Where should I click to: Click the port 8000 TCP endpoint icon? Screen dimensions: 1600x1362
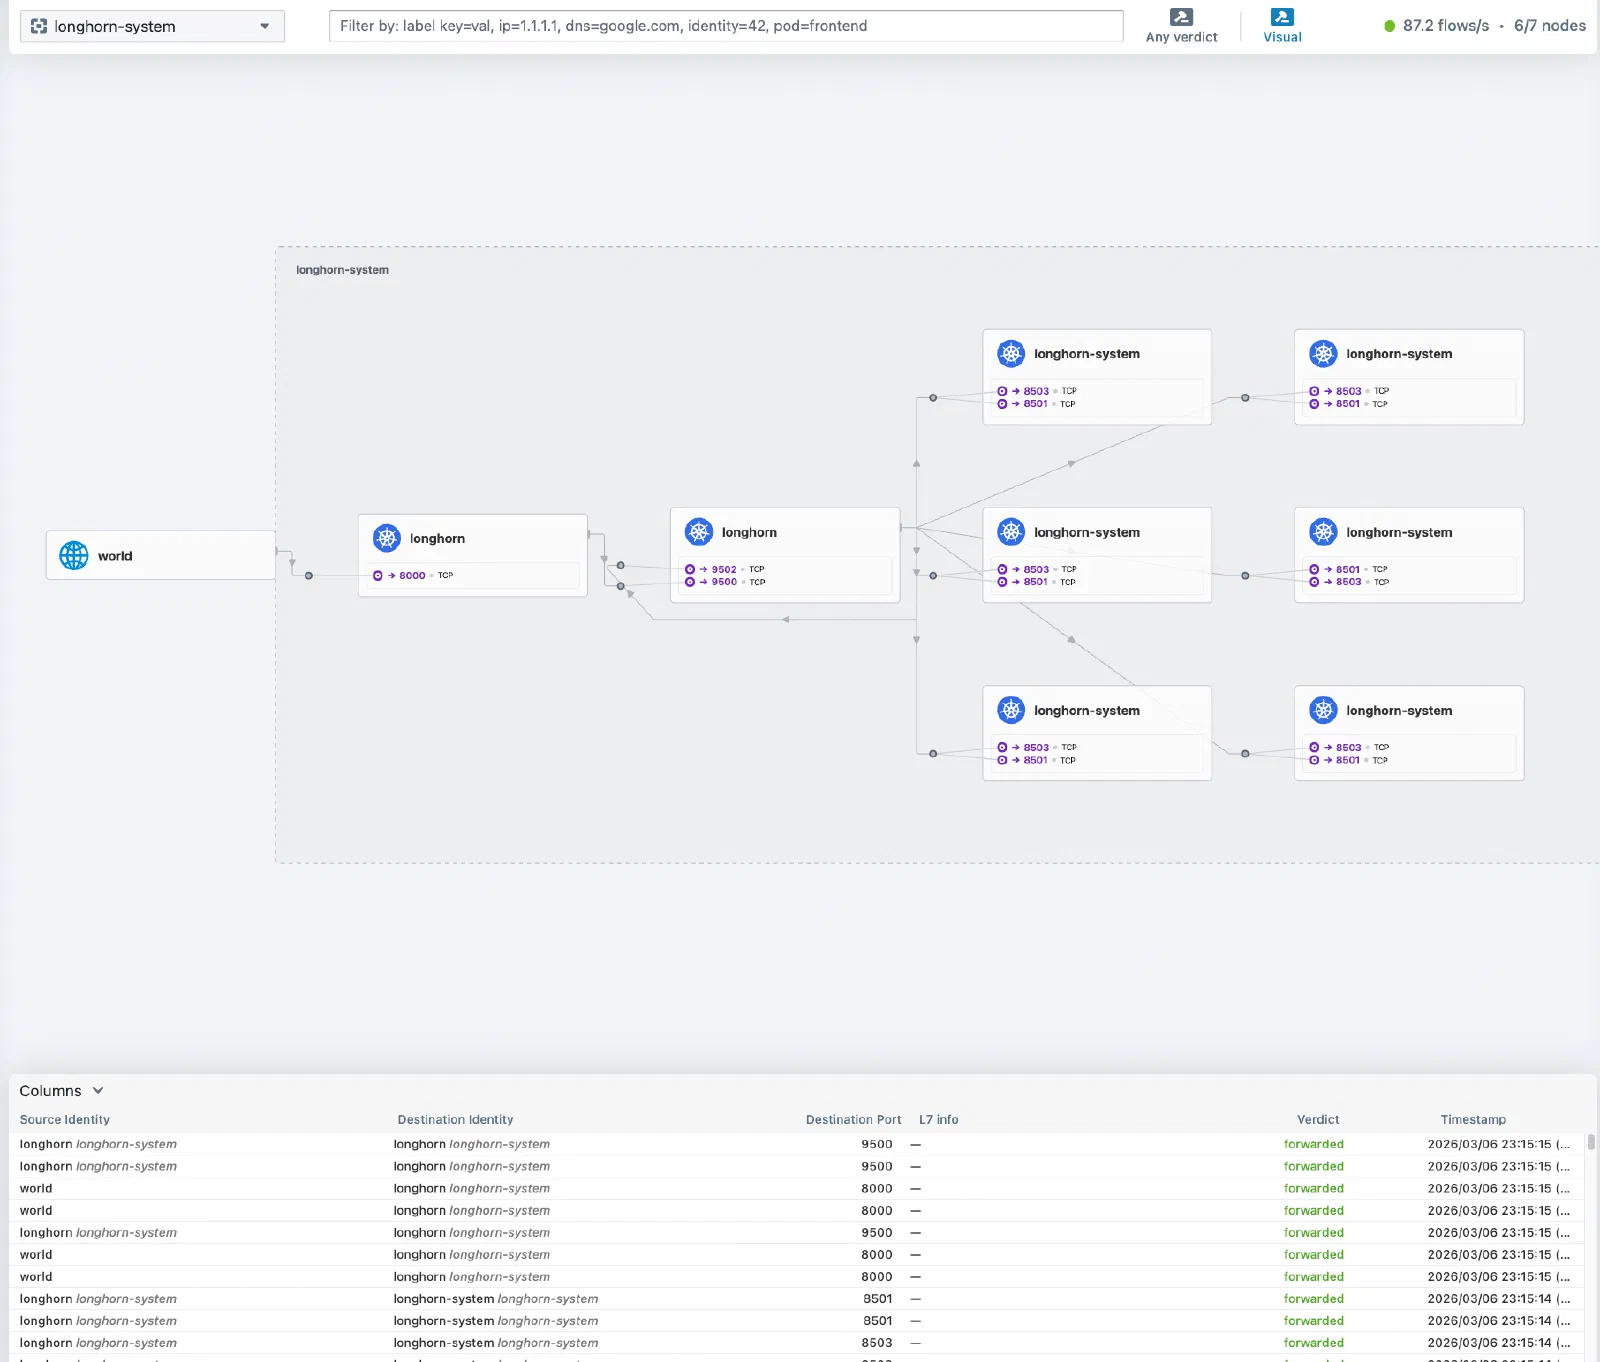(x=378, y=575)
